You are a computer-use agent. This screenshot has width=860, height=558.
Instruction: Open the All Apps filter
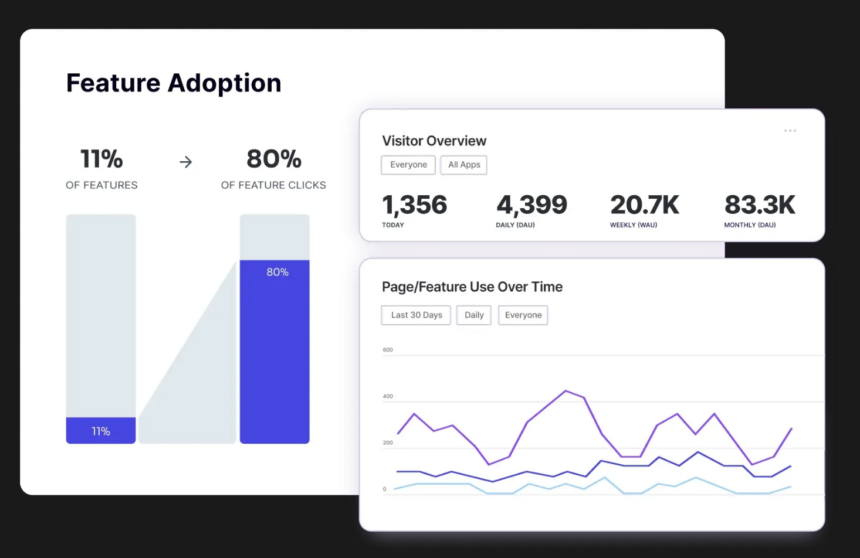[x=464, y=165]
